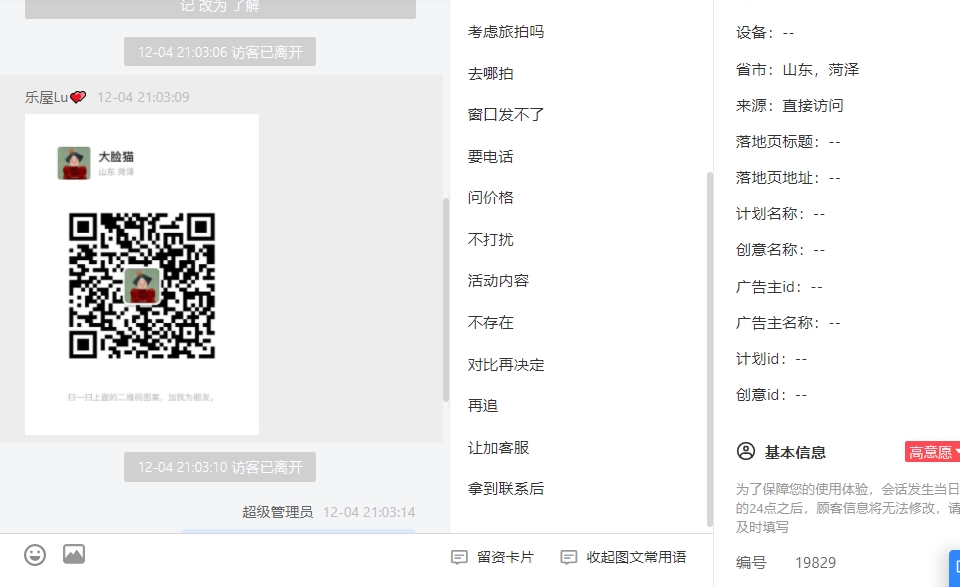This screenshot has width=960, height=587.
Task: Click the timestamp 12-04 21:03:09
Action: pyautogui.click(x=143, y=97)
